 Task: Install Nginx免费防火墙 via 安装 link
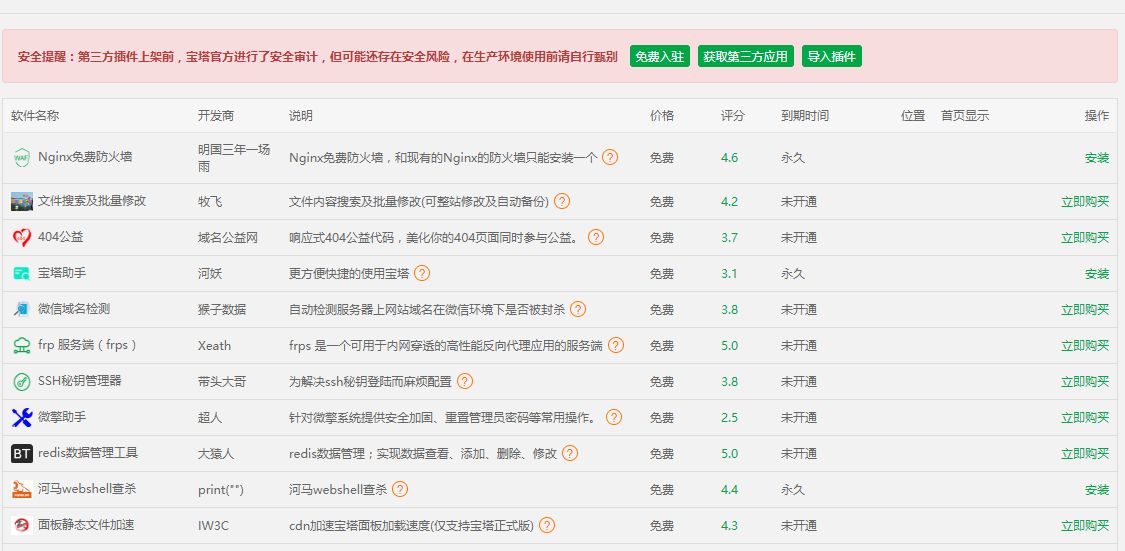(1097, 158)
